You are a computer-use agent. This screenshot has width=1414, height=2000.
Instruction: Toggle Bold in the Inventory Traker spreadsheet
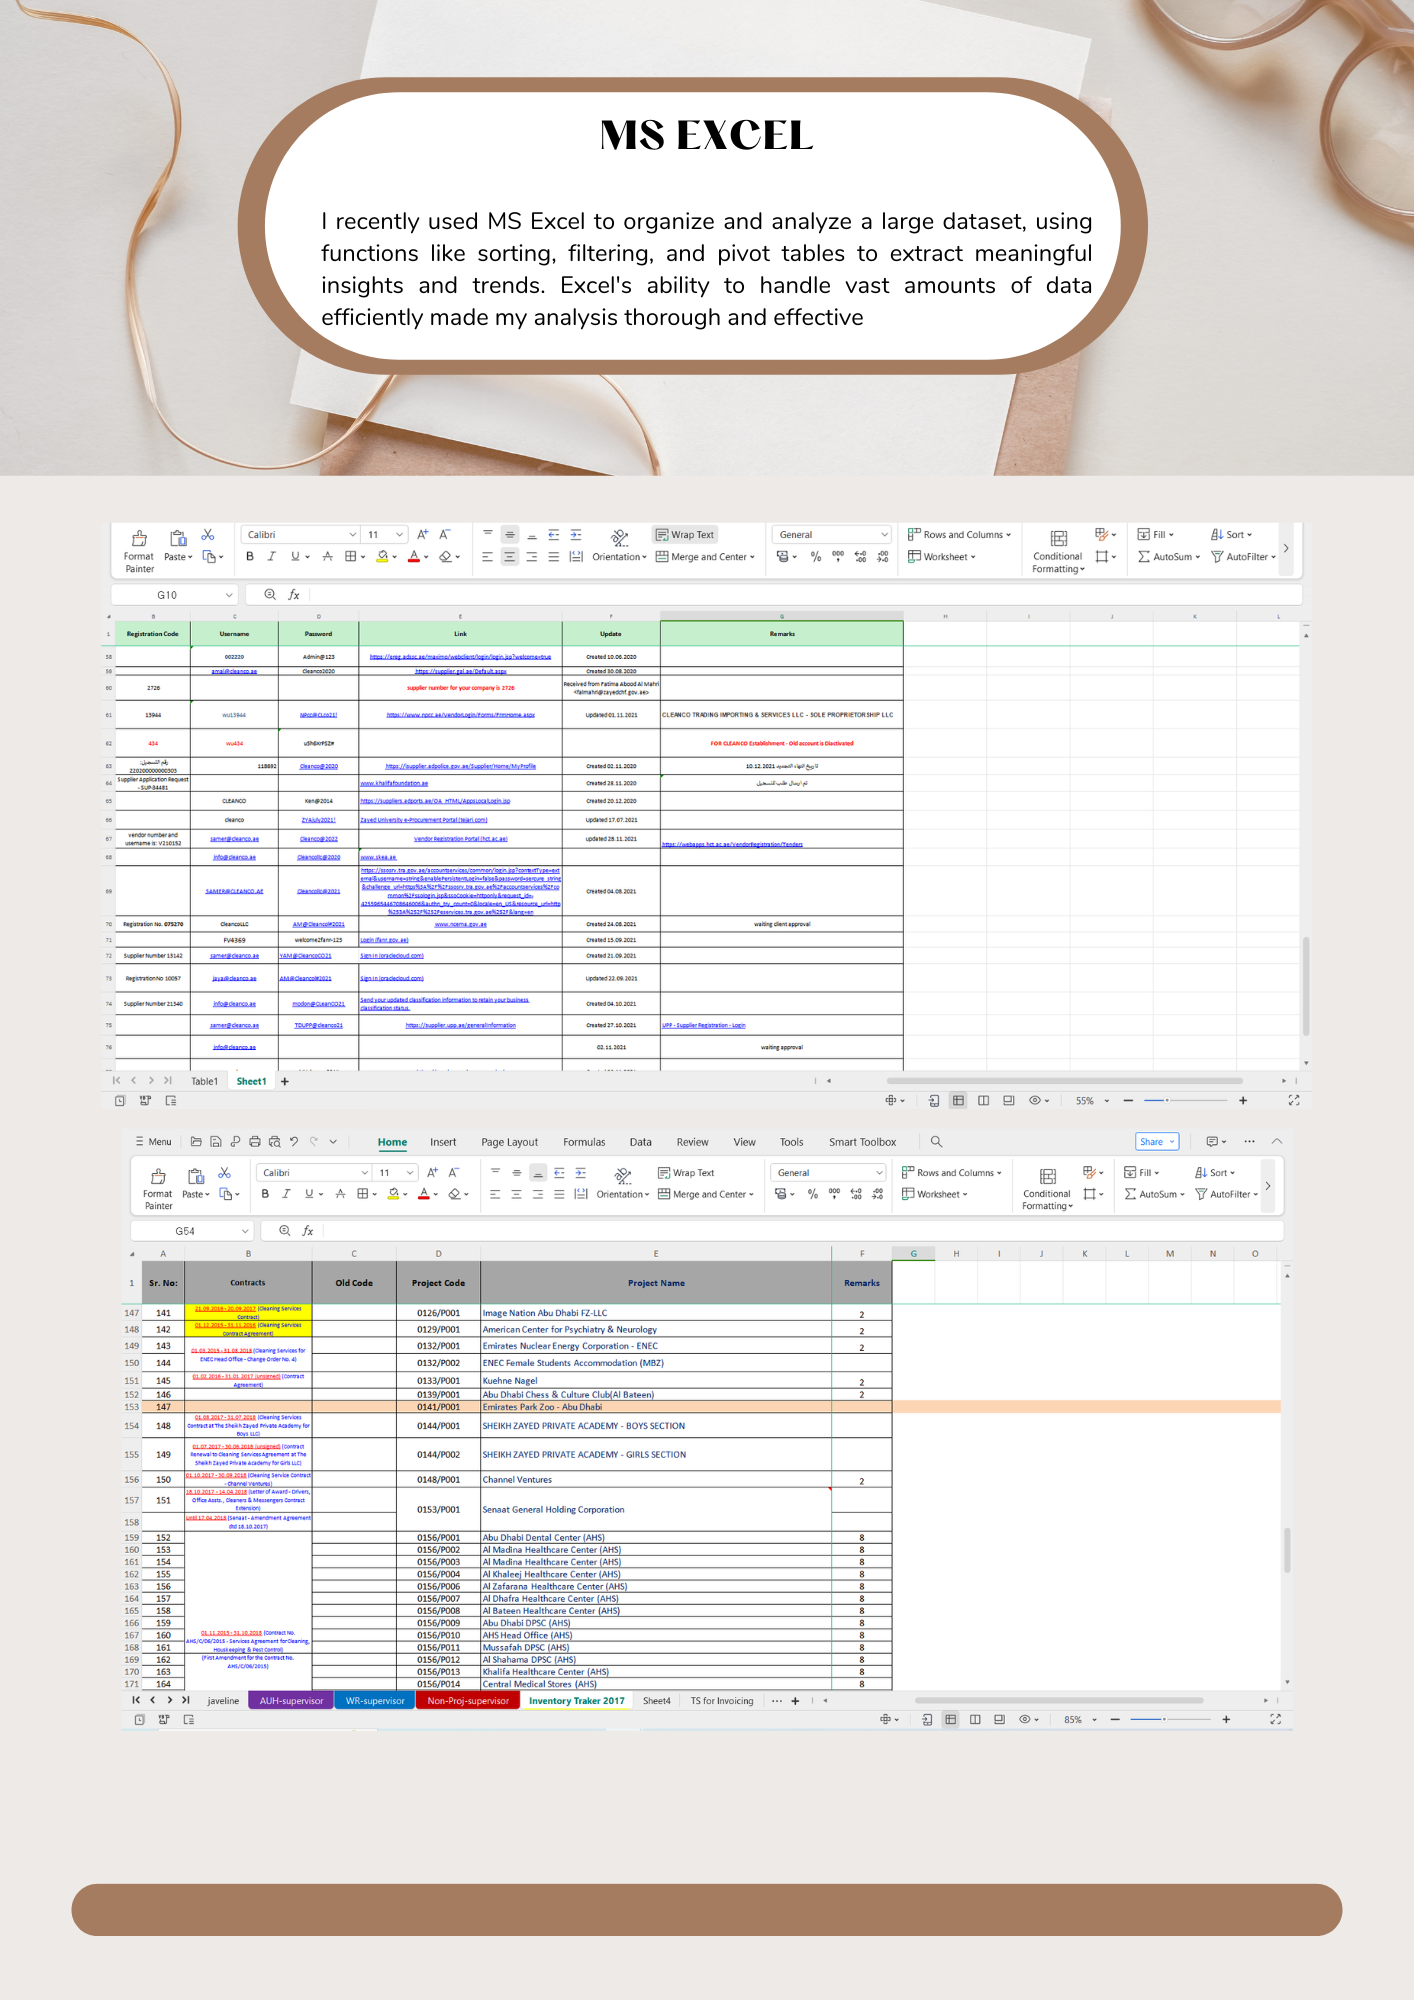click(x=265, y=1194)
